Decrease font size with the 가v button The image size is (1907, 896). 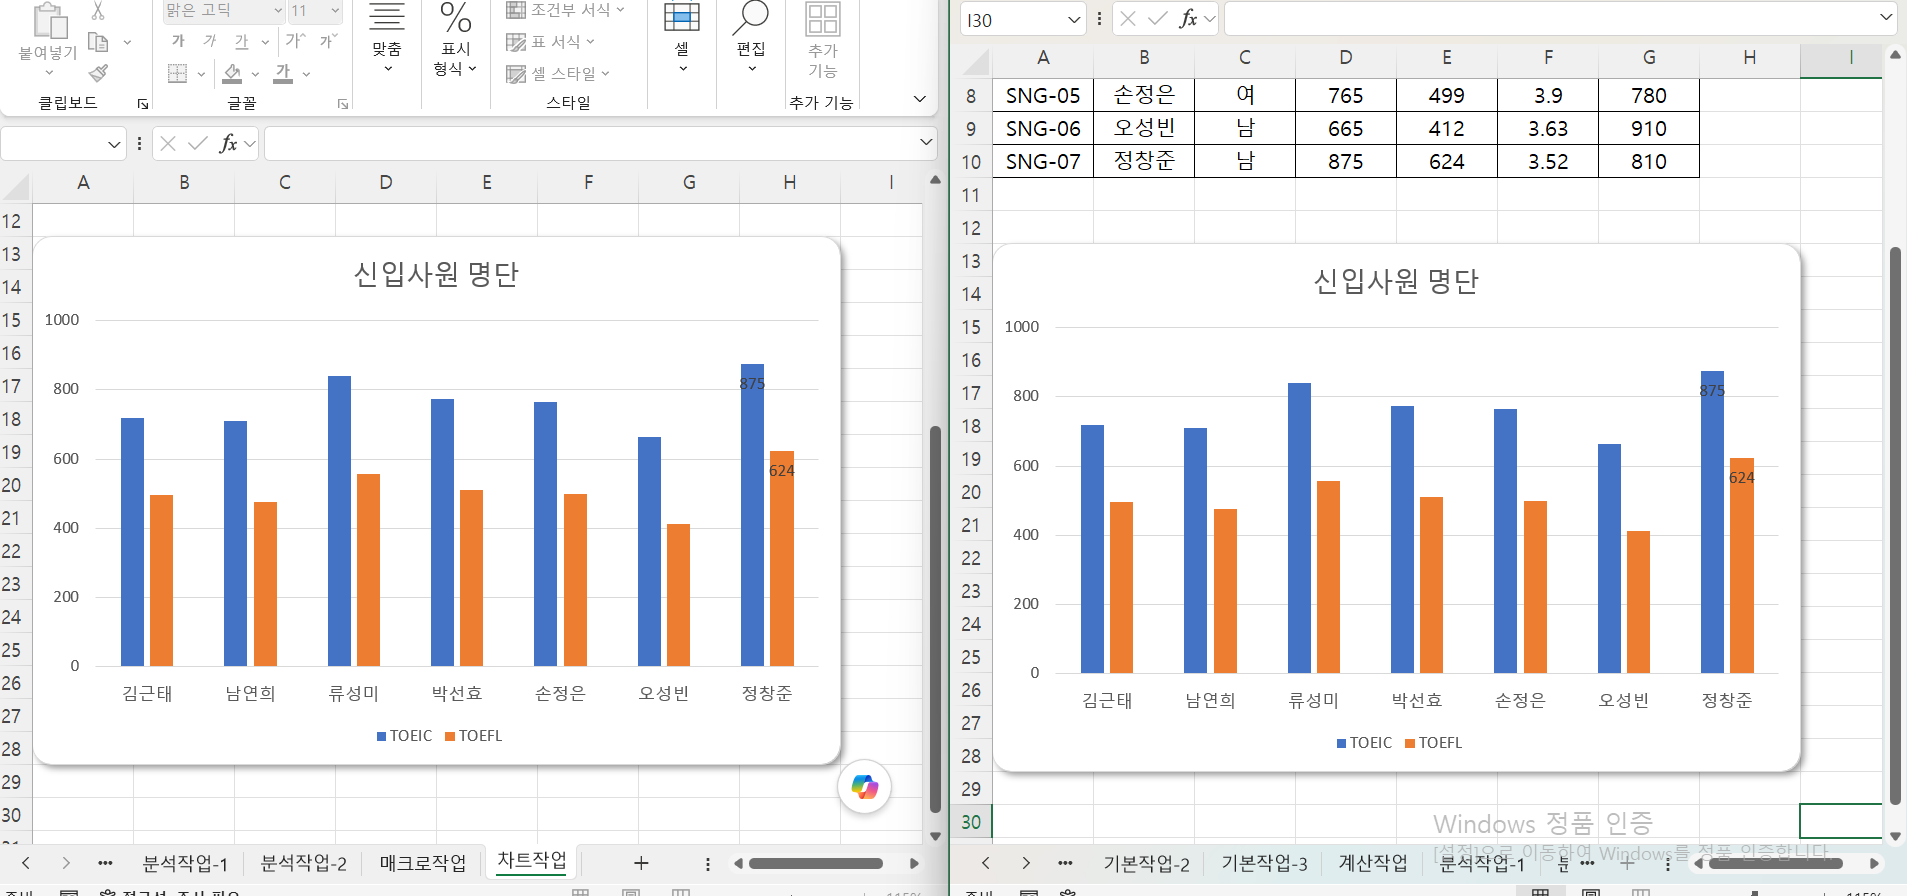pos(328,41)
